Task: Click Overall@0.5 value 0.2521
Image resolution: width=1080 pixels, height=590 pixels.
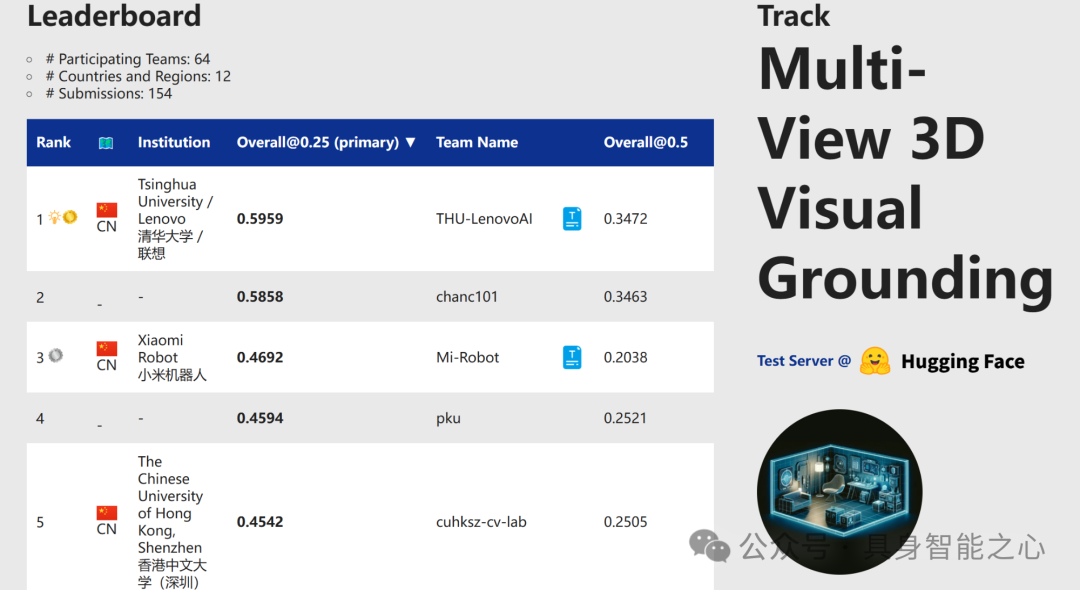Action: tap(625, 418)
